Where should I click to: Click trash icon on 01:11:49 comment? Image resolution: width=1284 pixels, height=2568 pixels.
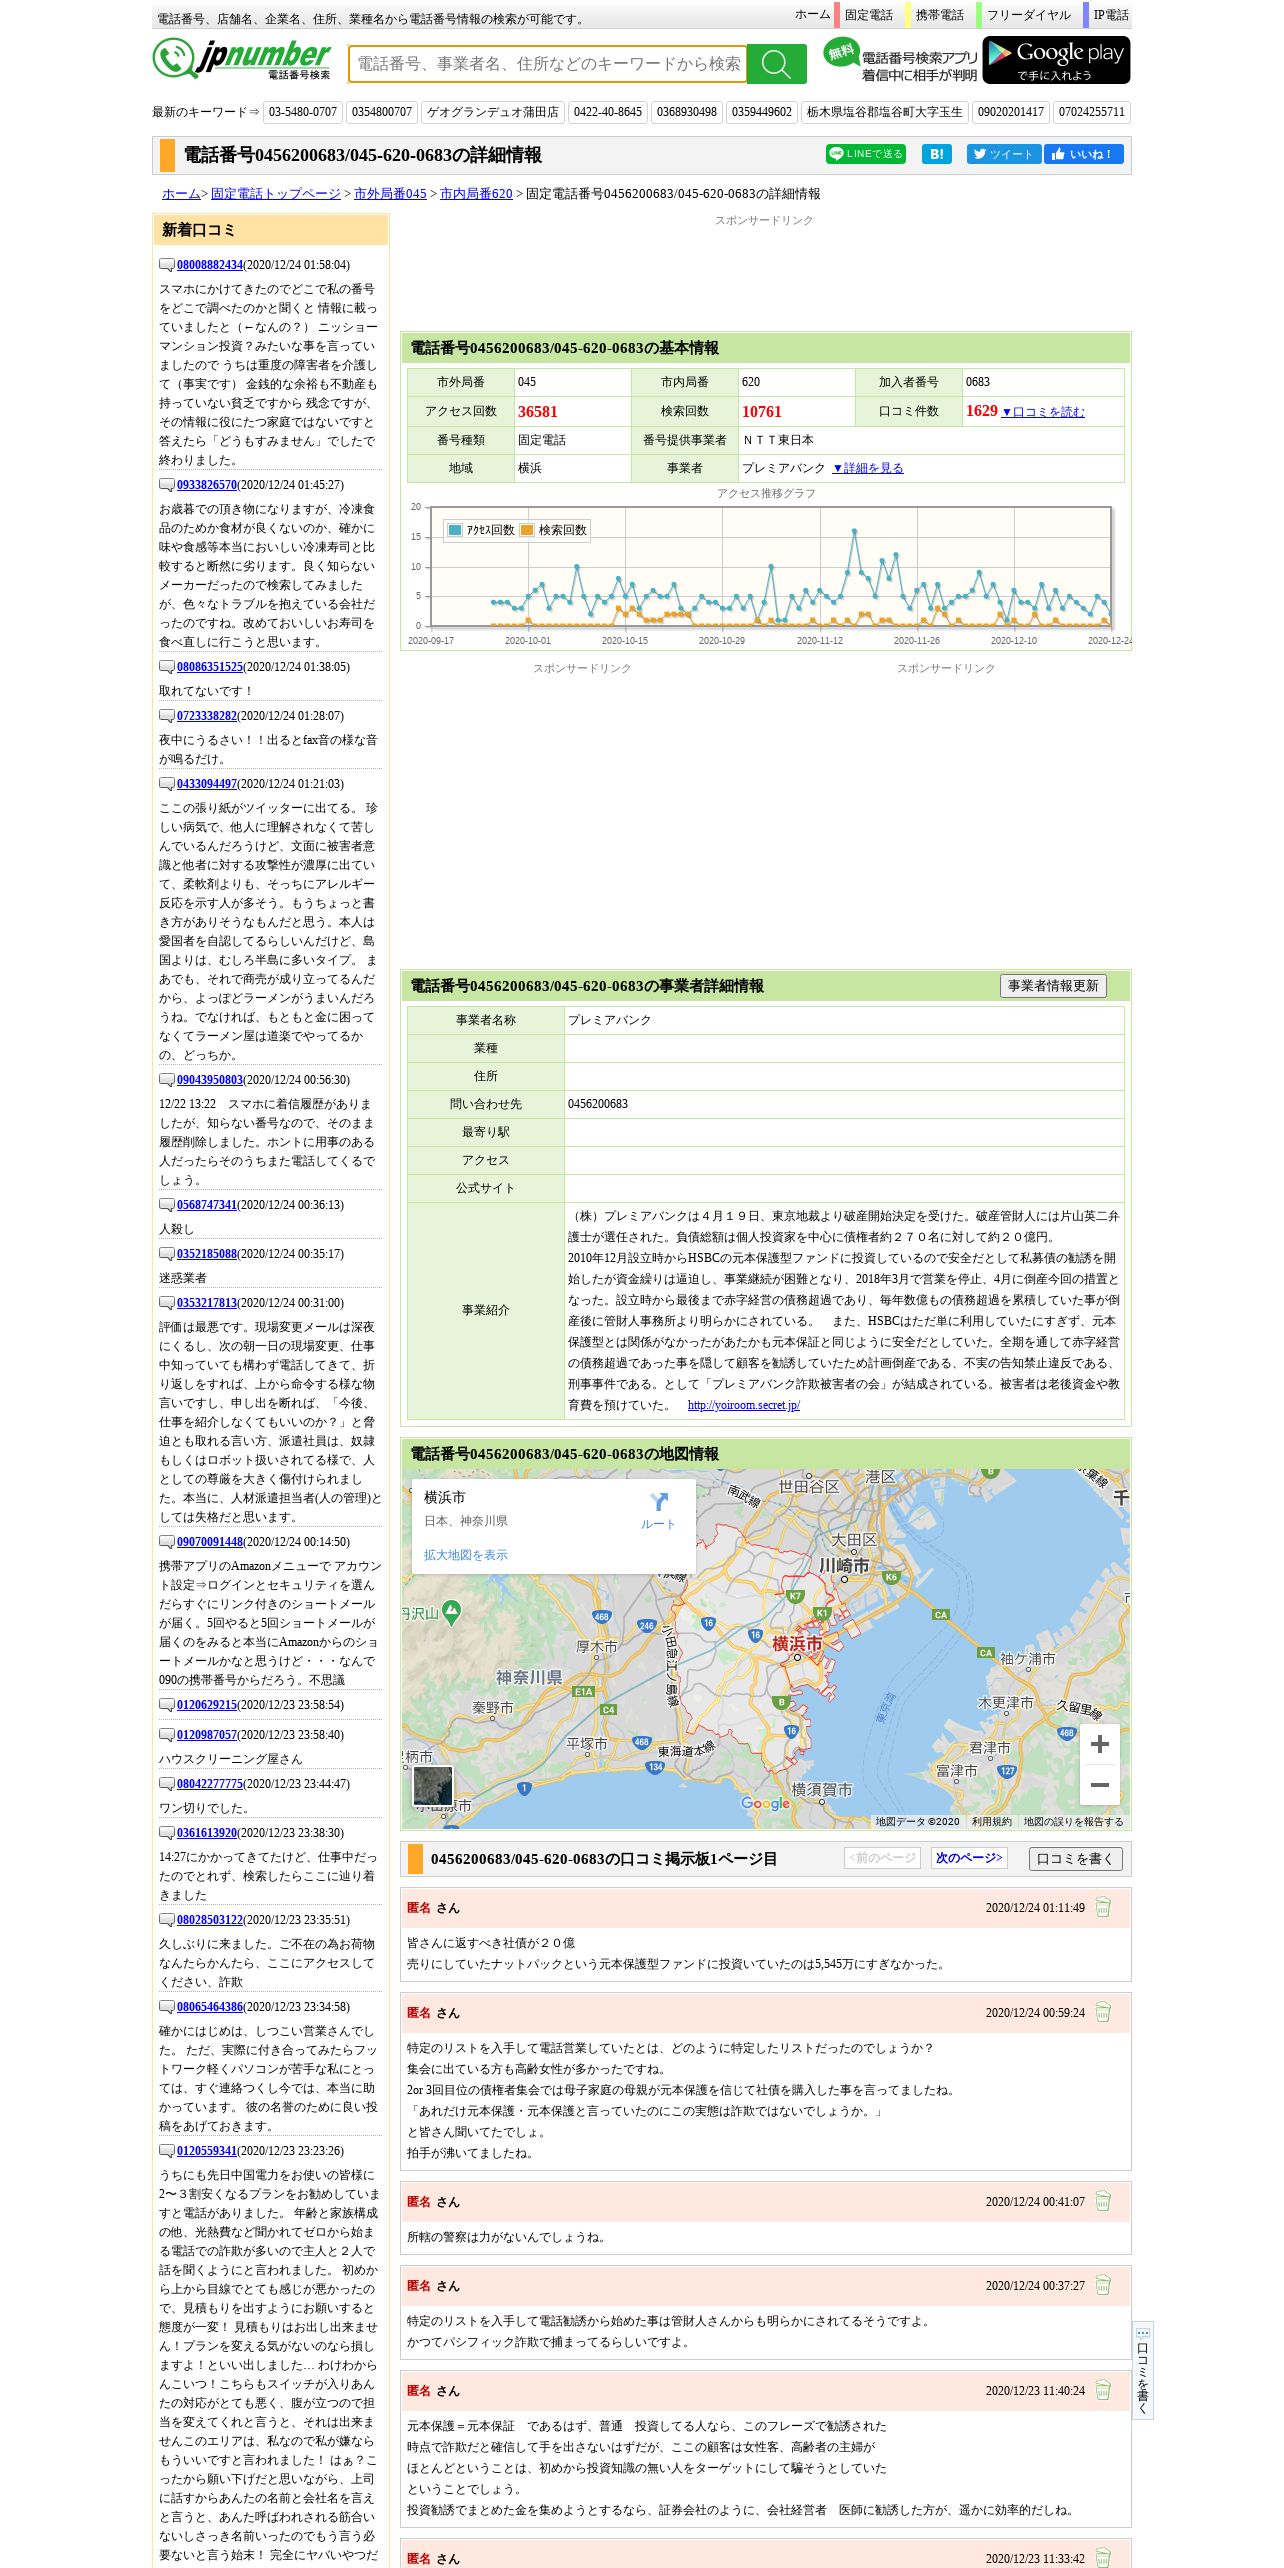coord(1103,1907)
